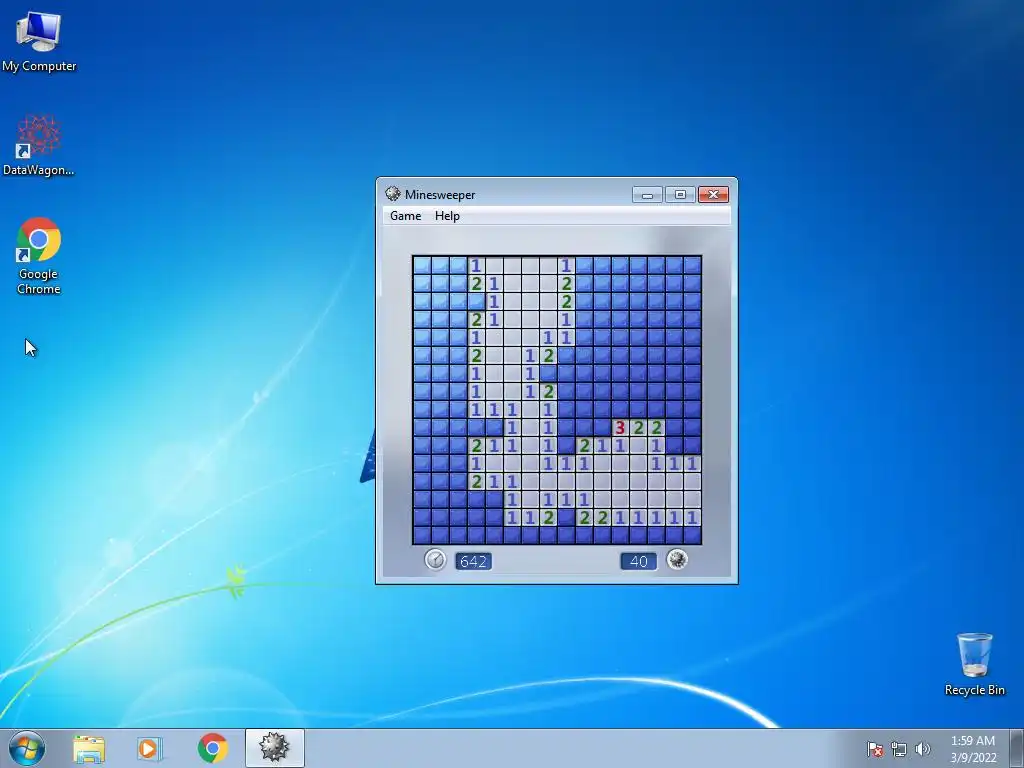Open the network icon in the system tray
This screenshot has height=768, width=1024.
click(899, 749)
